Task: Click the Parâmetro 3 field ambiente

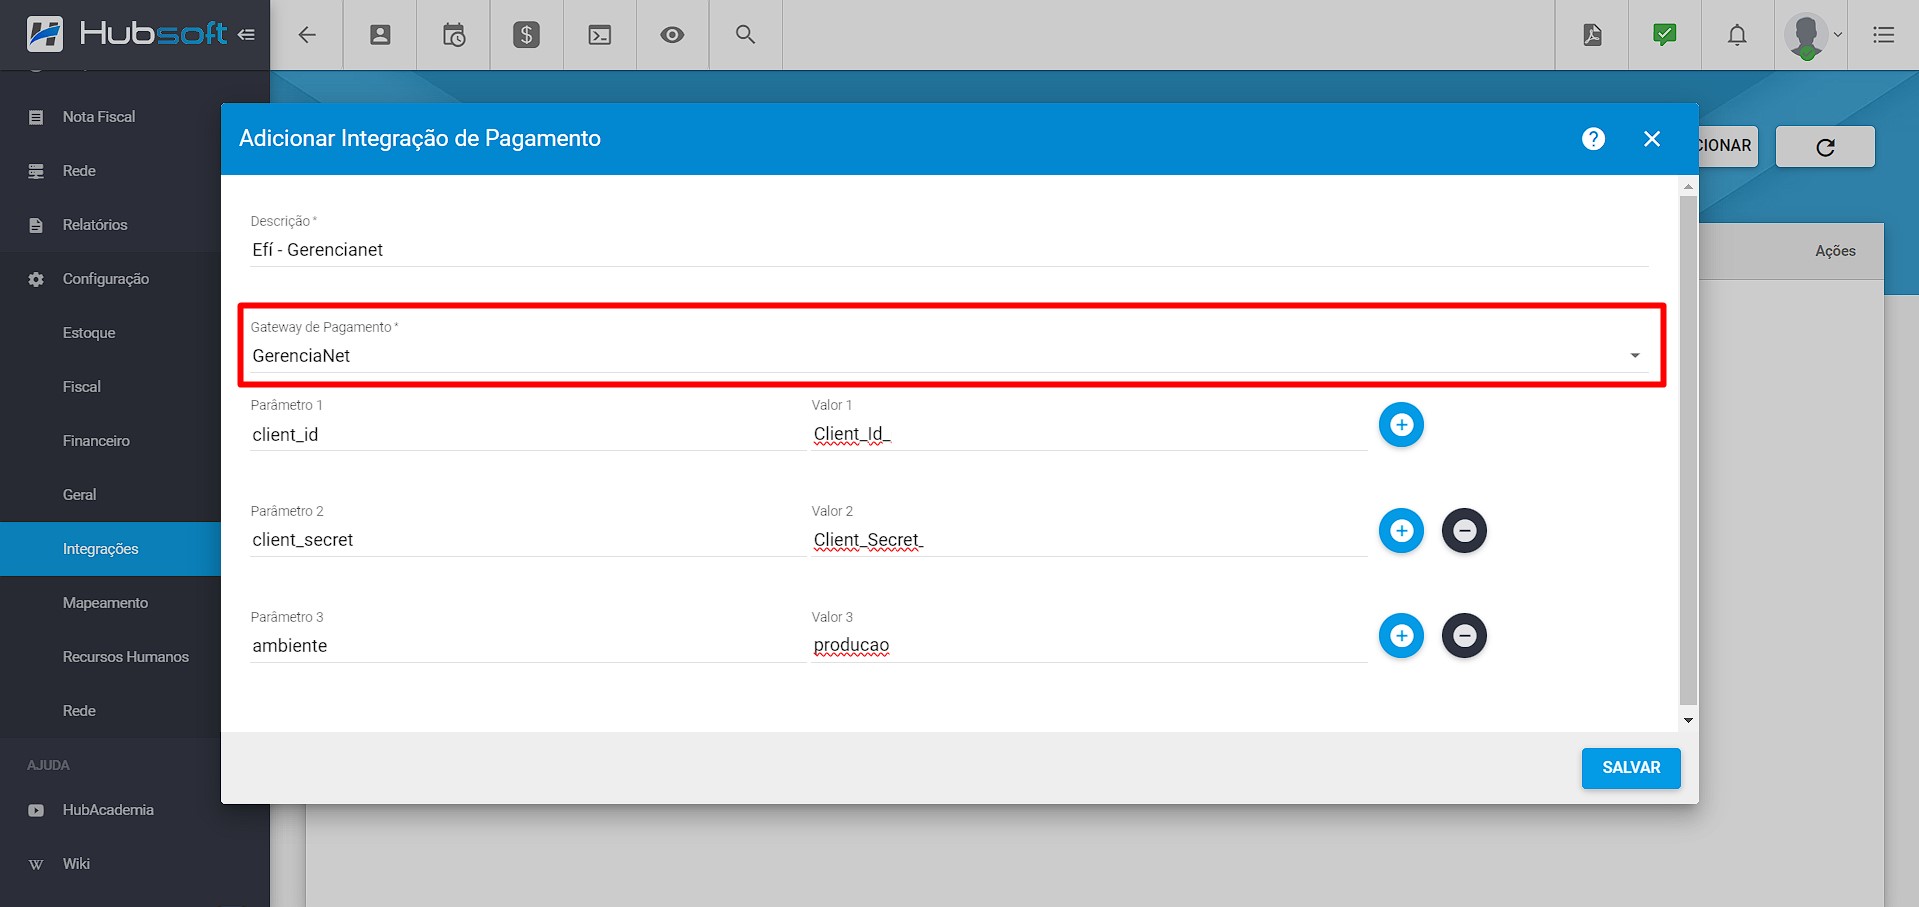Action: (527, 646)
